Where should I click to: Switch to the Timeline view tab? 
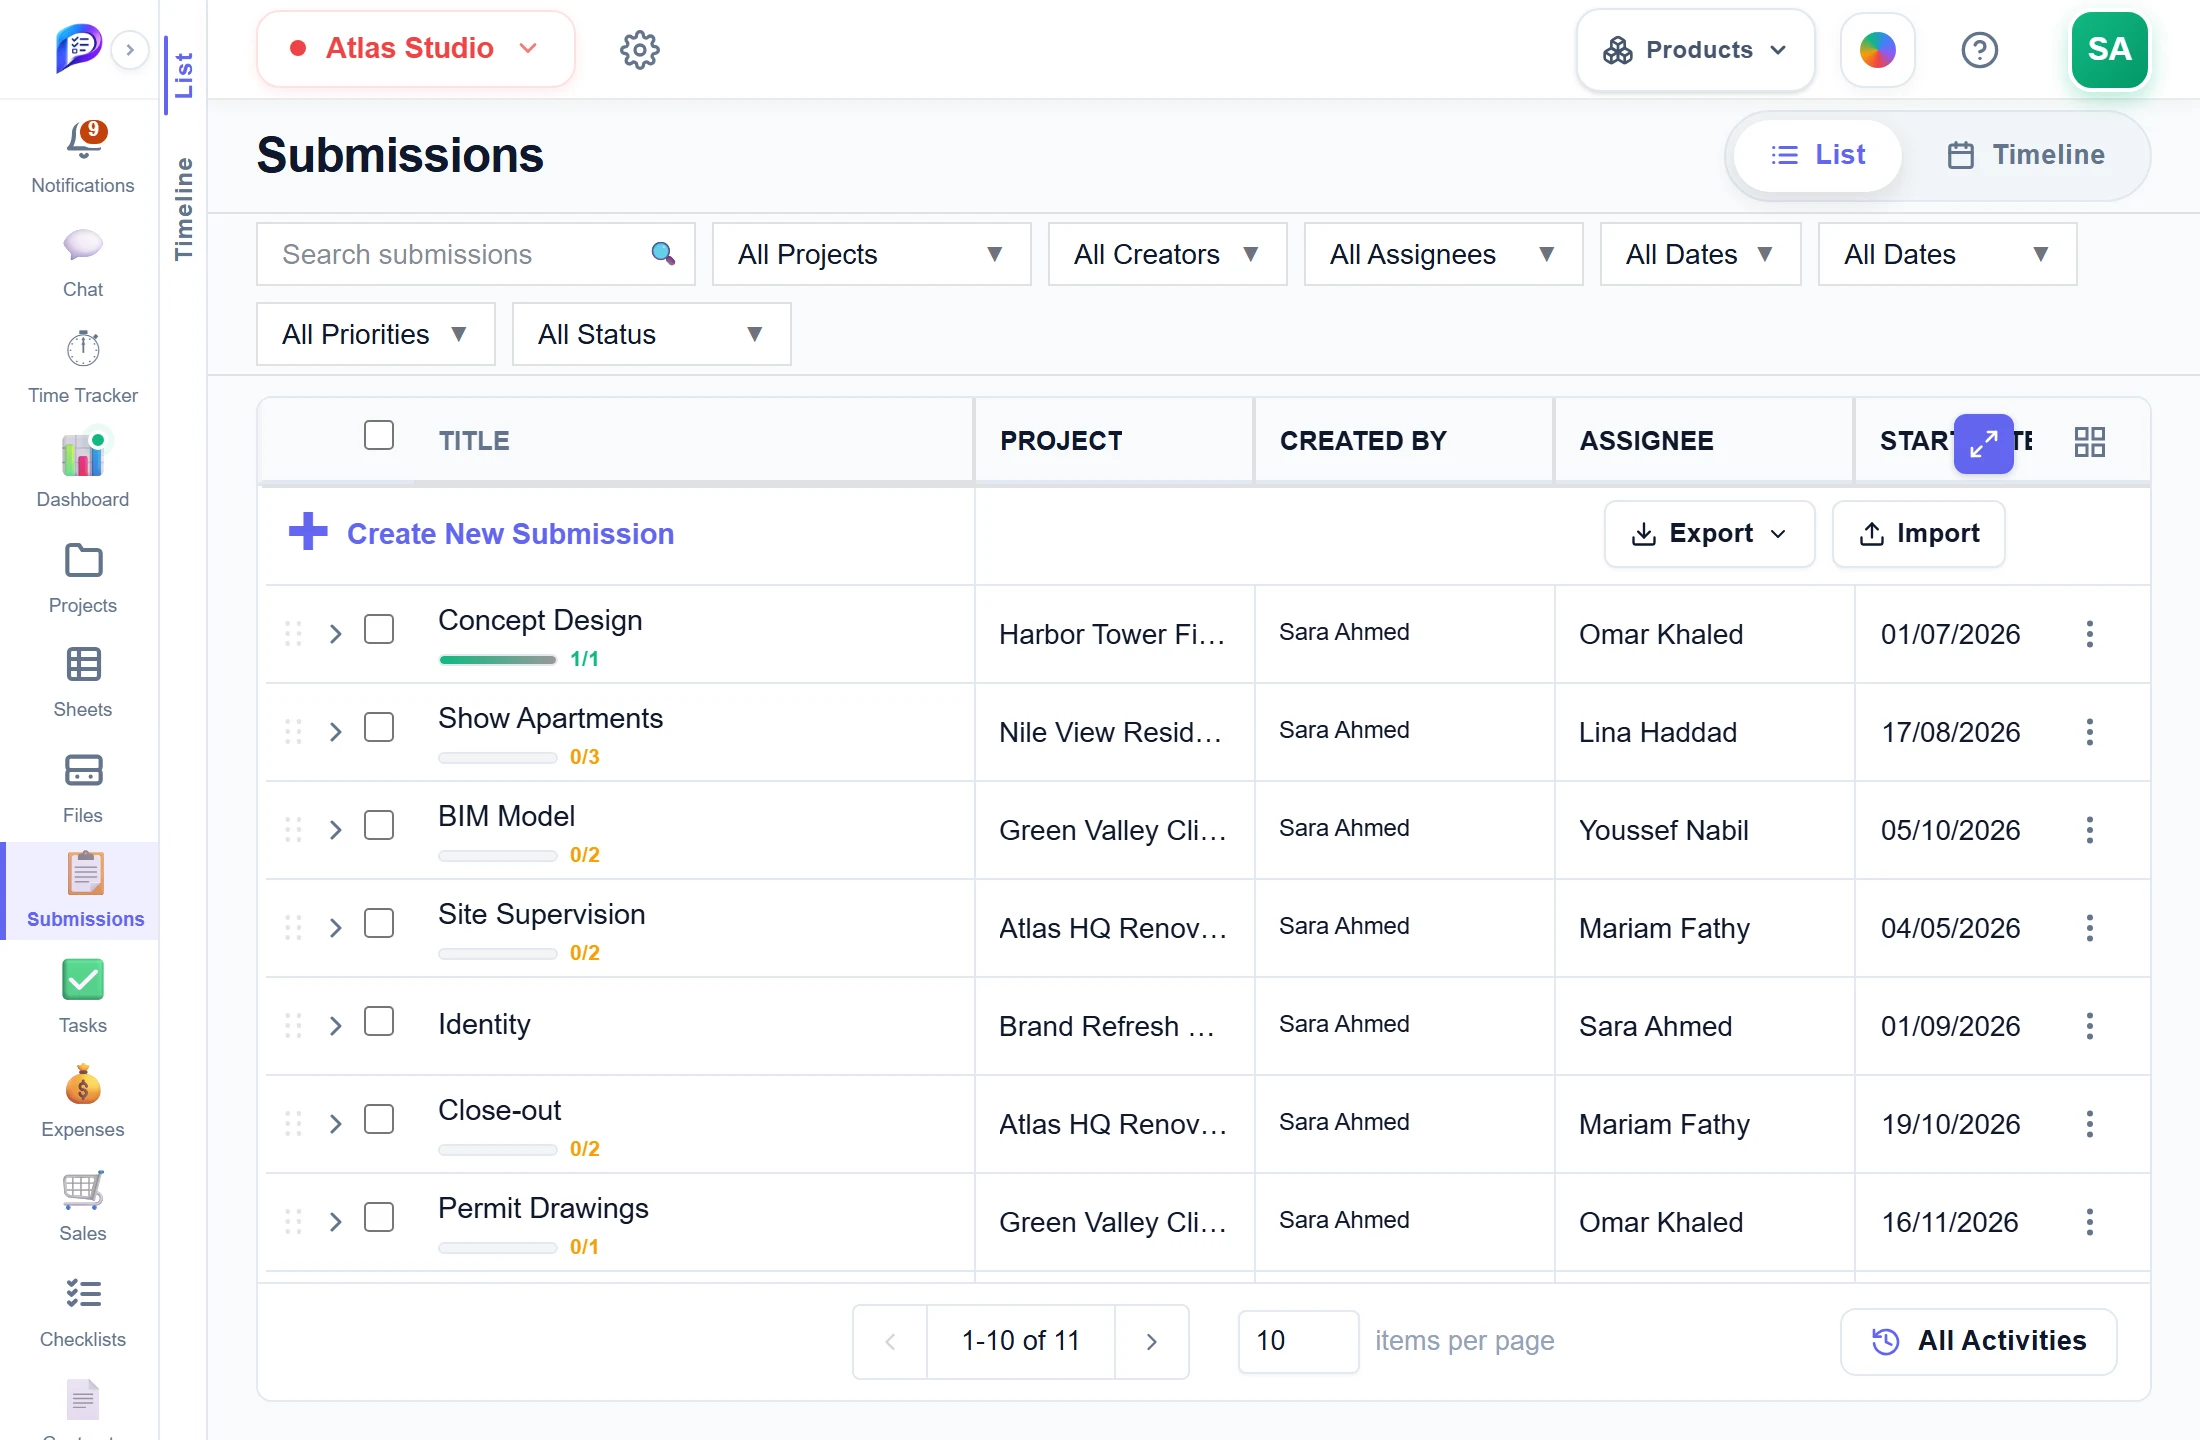2026,155
